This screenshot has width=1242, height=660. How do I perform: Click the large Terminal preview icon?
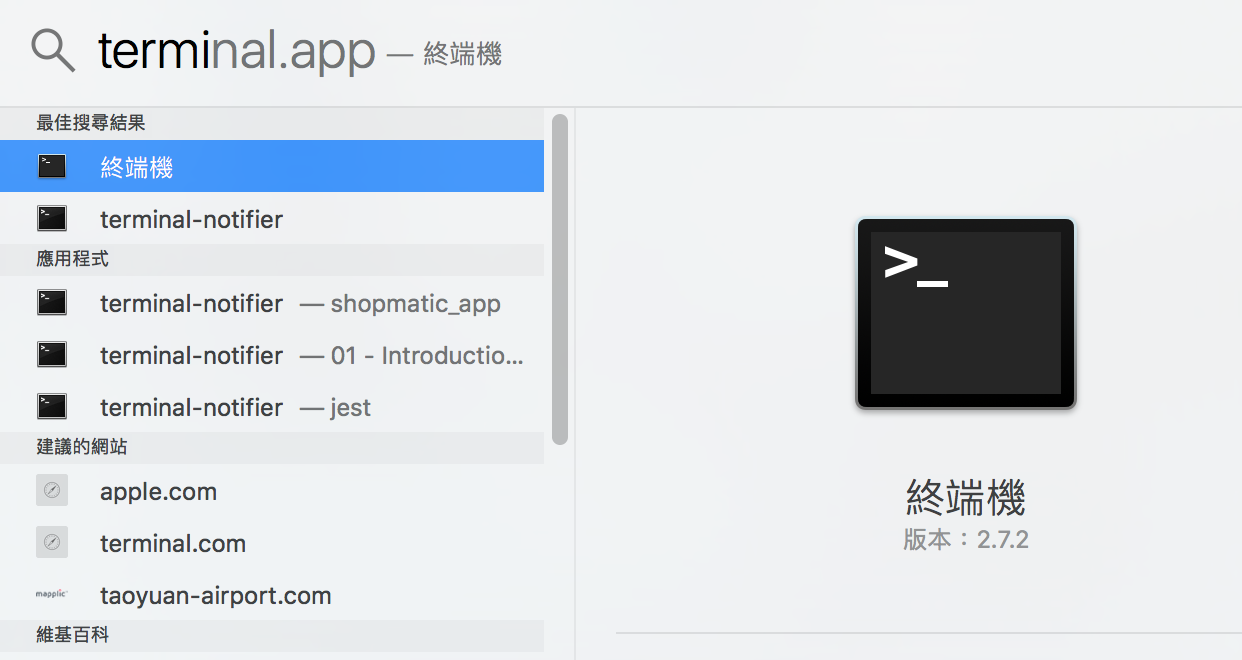(x=965, y=313)
